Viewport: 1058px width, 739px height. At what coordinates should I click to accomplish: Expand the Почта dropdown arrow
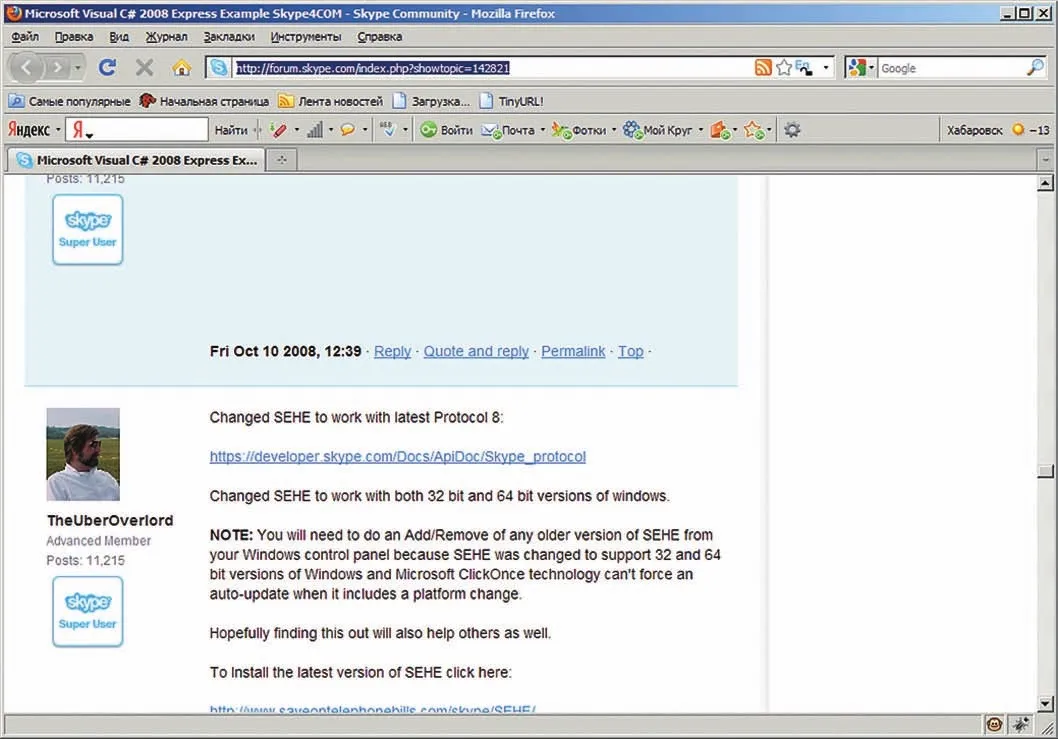pyautogui.click(x=542, y=130)
